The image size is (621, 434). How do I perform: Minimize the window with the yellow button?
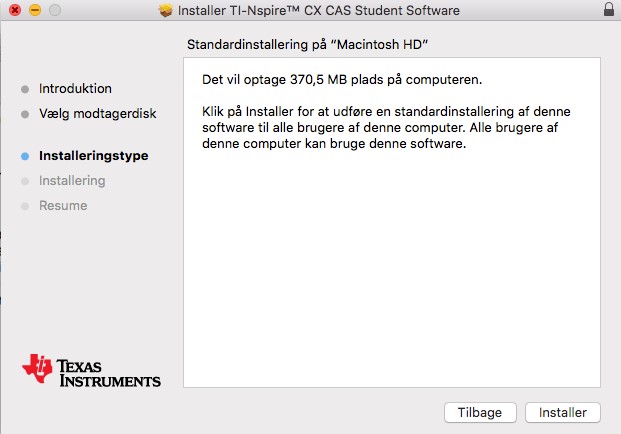(x=35, y=10)
